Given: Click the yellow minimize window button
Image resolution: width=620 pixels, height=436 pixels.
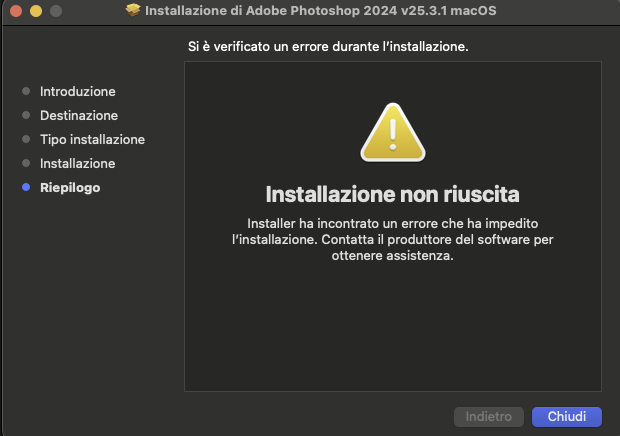Looking at the screenshot, I should point(36,11).
